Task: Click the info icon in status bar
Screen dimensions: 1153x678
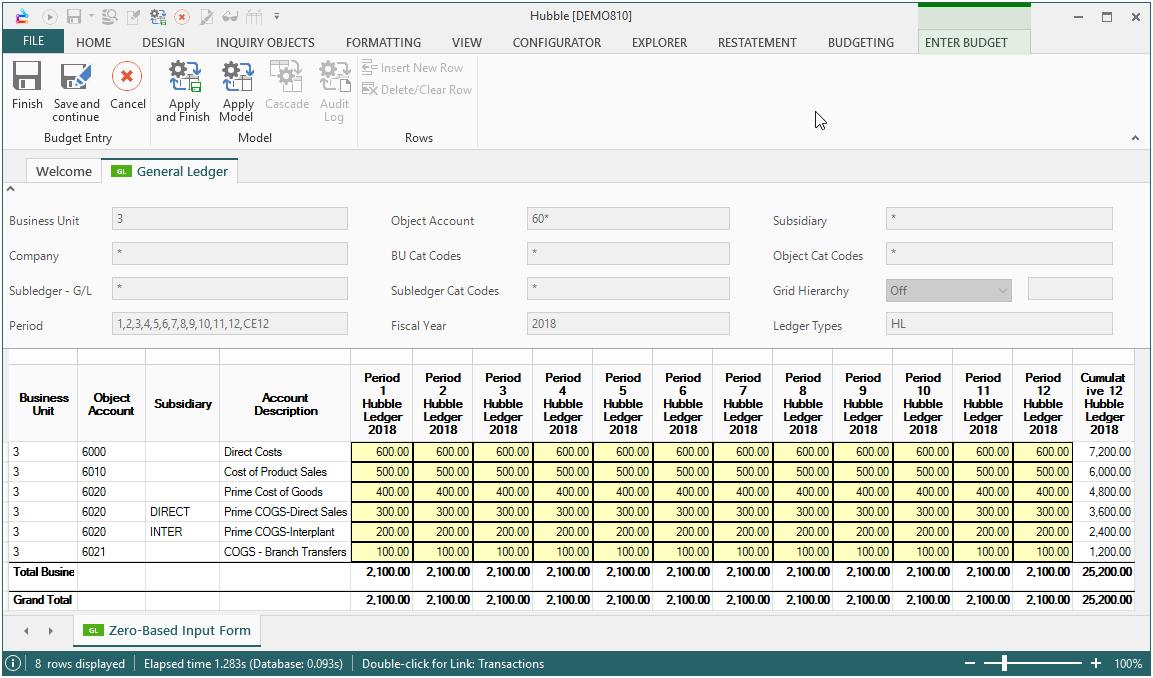Action: click(x=14, y=664)
